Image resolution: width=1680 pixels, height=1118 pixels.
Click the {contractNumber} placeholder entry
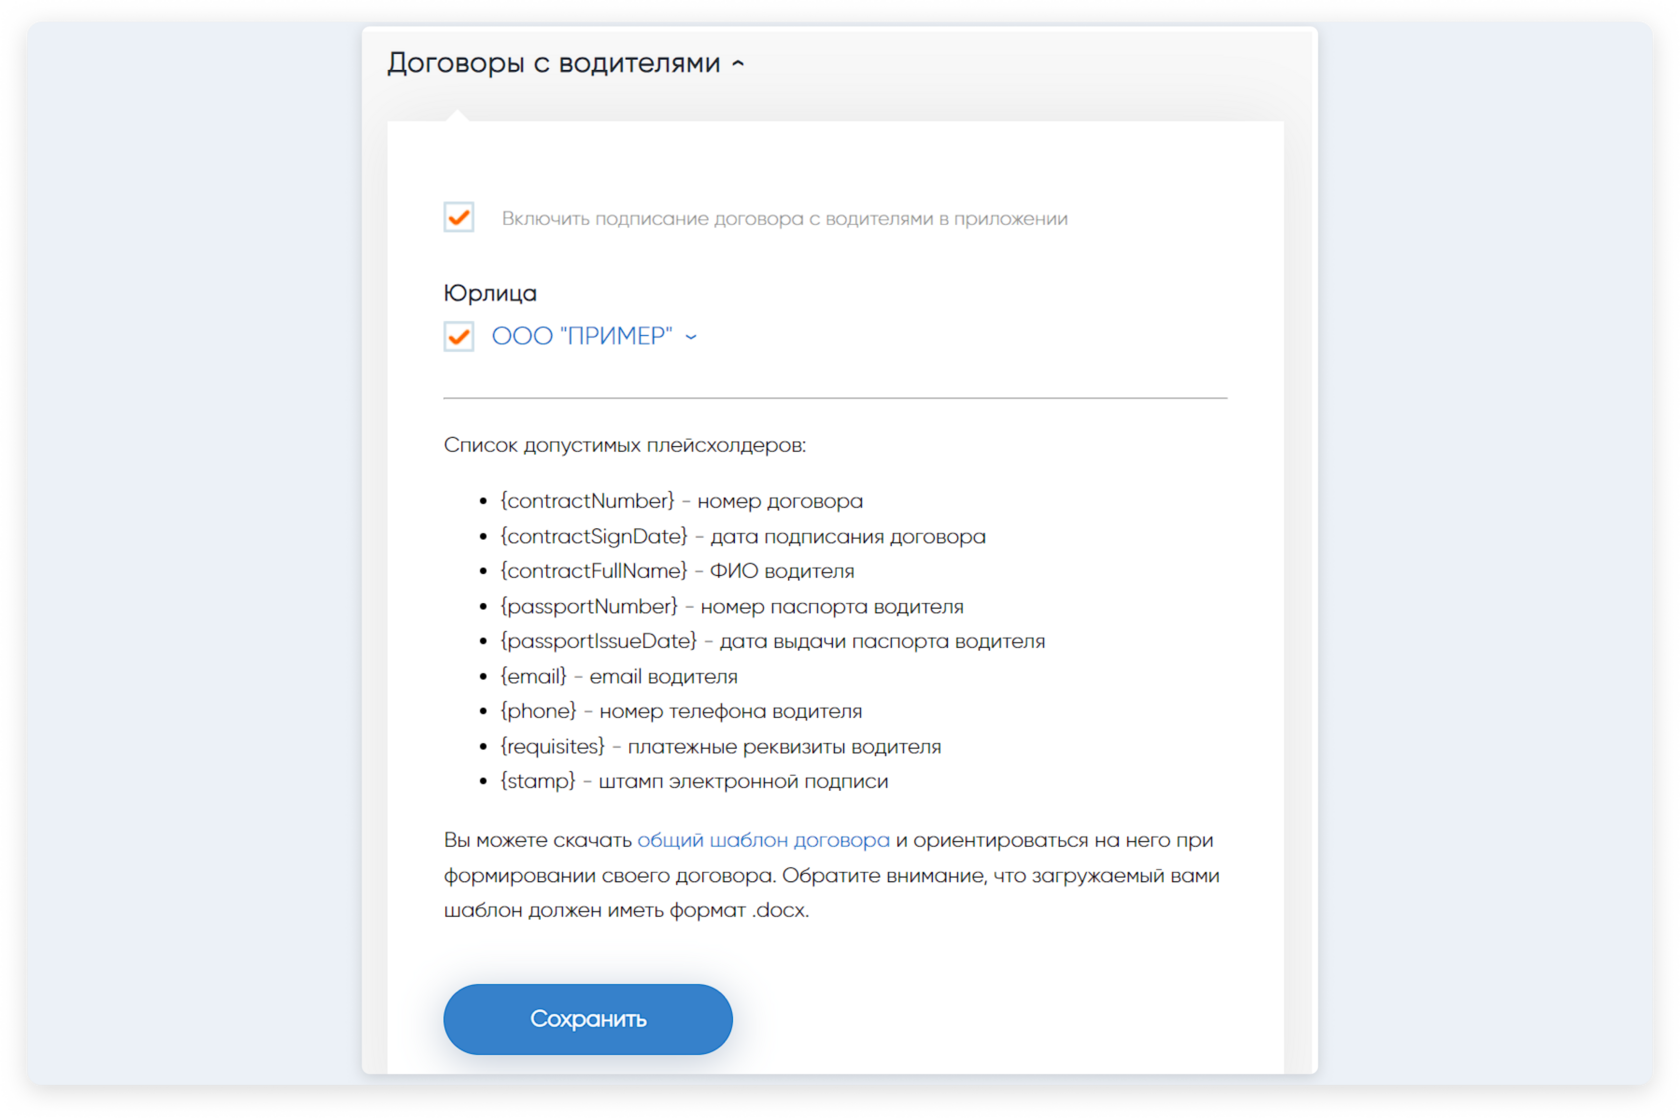(x=588, y=501)
